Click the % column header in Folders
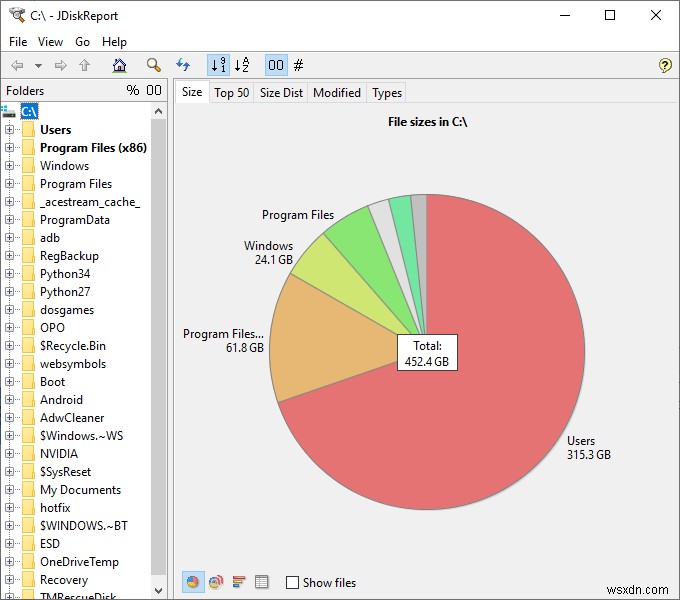This screenshot has height=600, width=680. point(133,90)
